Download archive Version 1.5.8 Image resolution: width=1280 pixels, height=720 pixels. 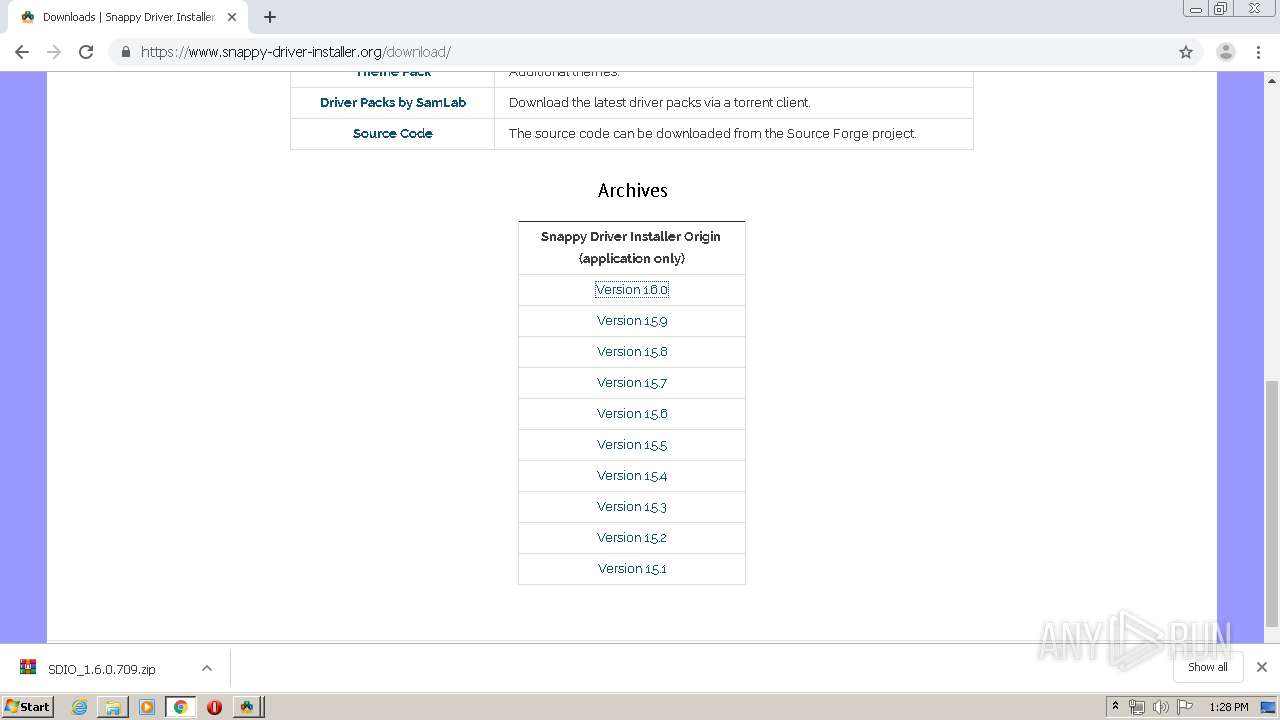(x=632, y=351)
